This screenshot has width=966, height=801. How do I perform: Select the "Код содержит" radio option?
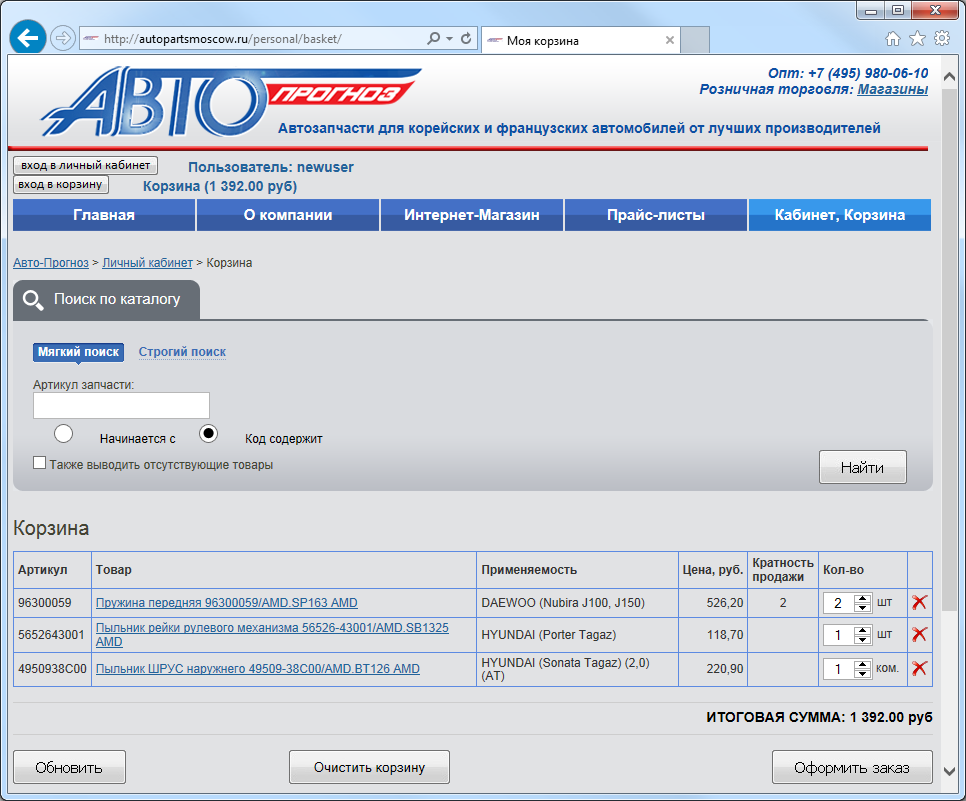[209, 434]
